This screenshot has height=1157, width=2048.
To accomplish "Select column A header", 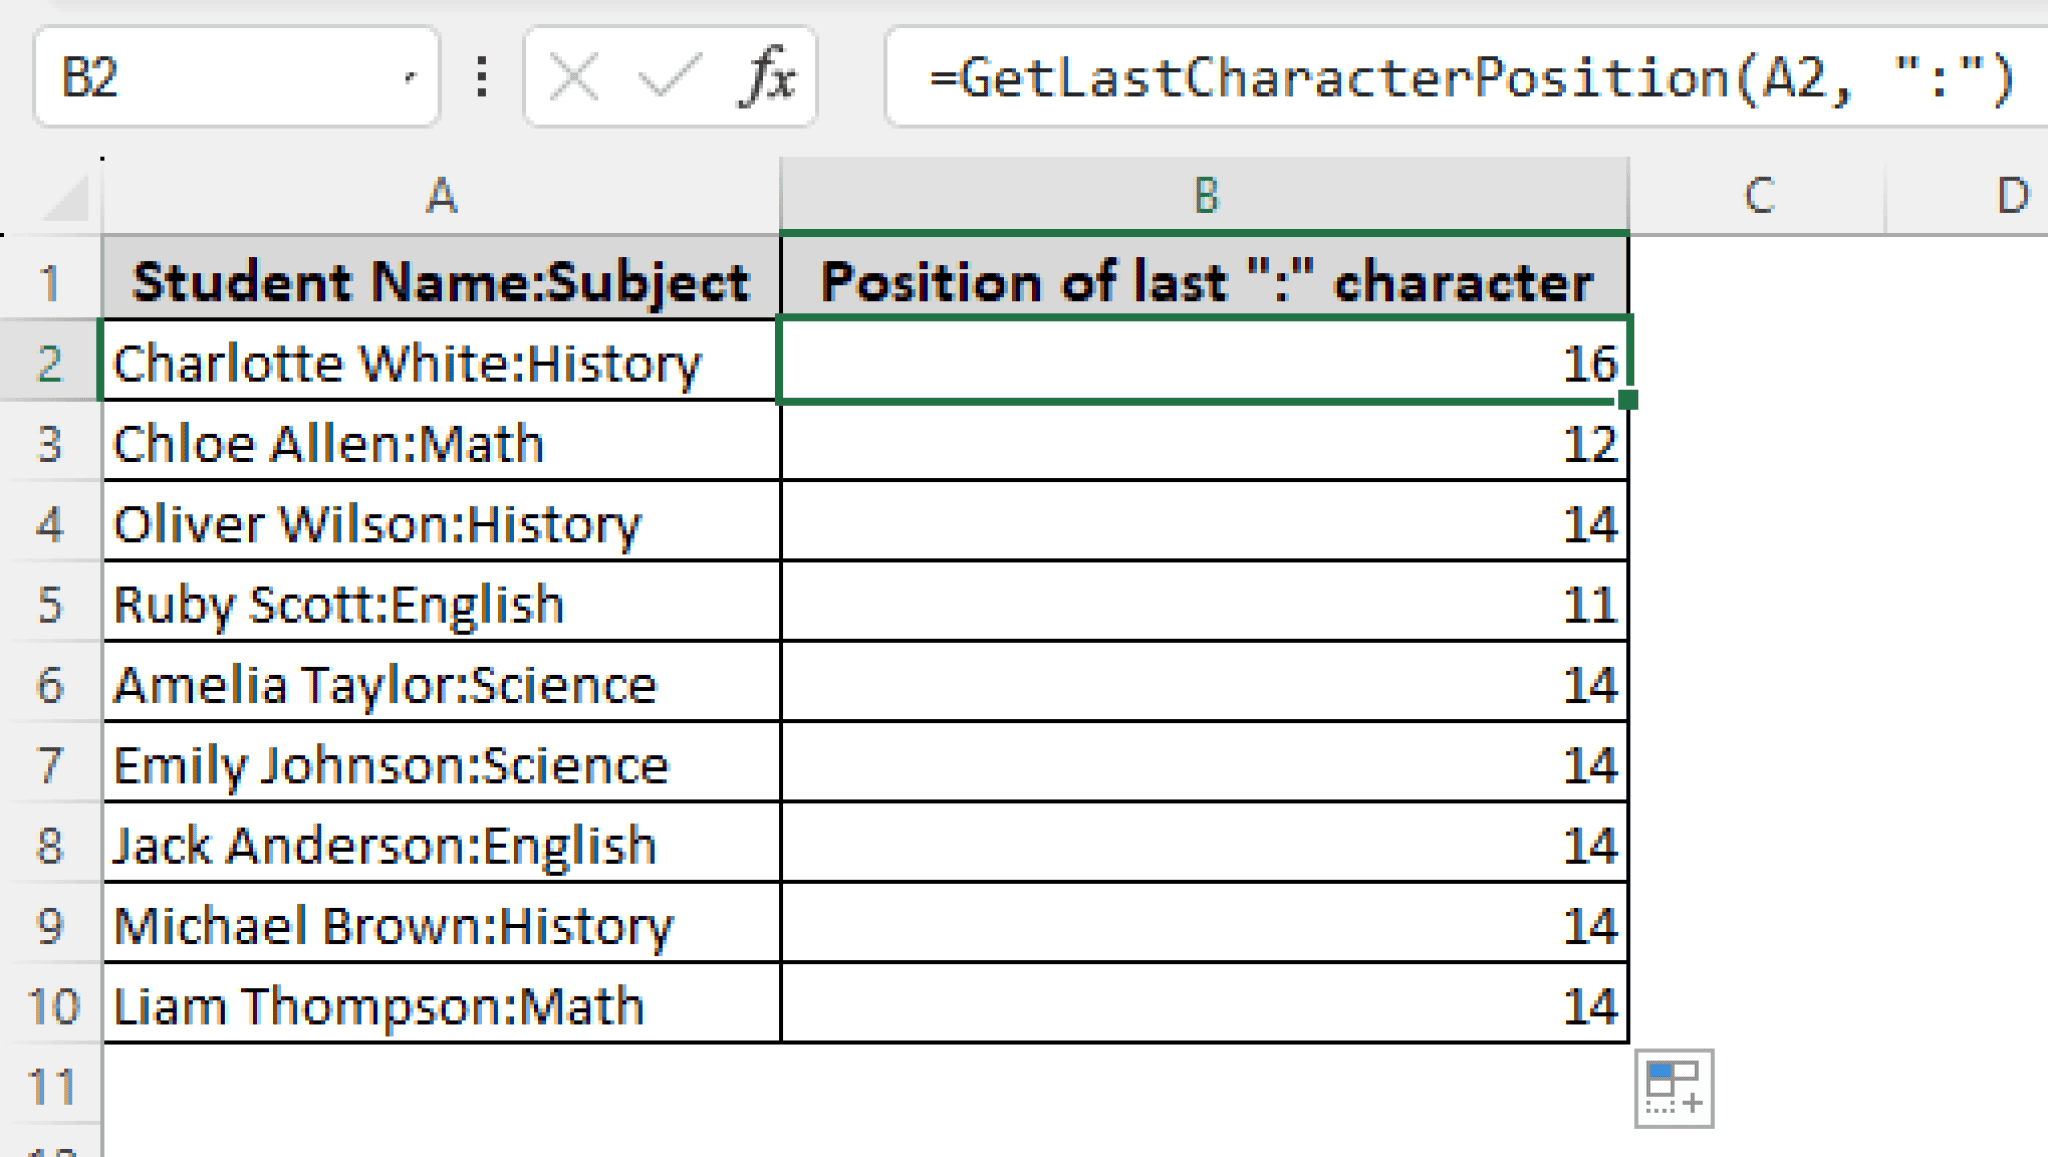I will click(440, 195).
